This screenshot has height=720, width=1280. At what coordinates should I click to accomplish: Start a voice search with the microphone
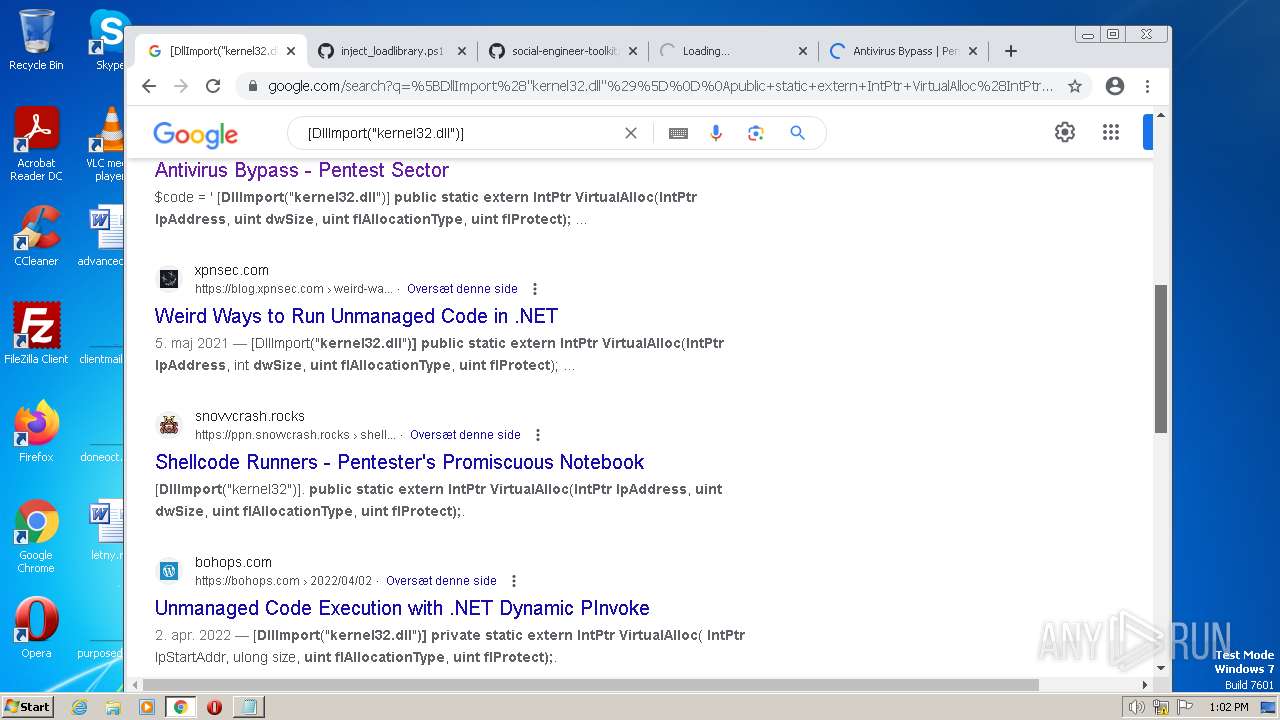716,133
